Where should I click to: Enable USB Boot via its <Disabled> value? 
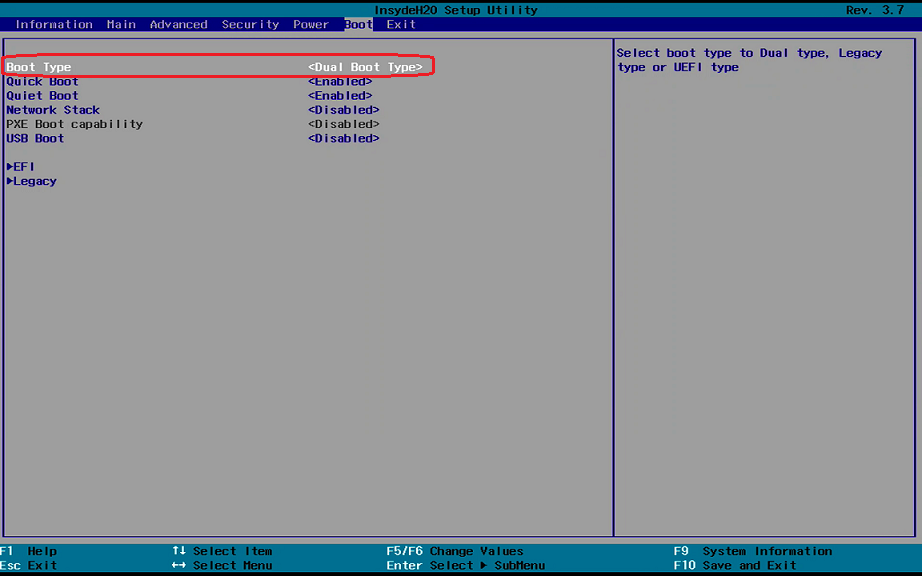pos(343,138)
